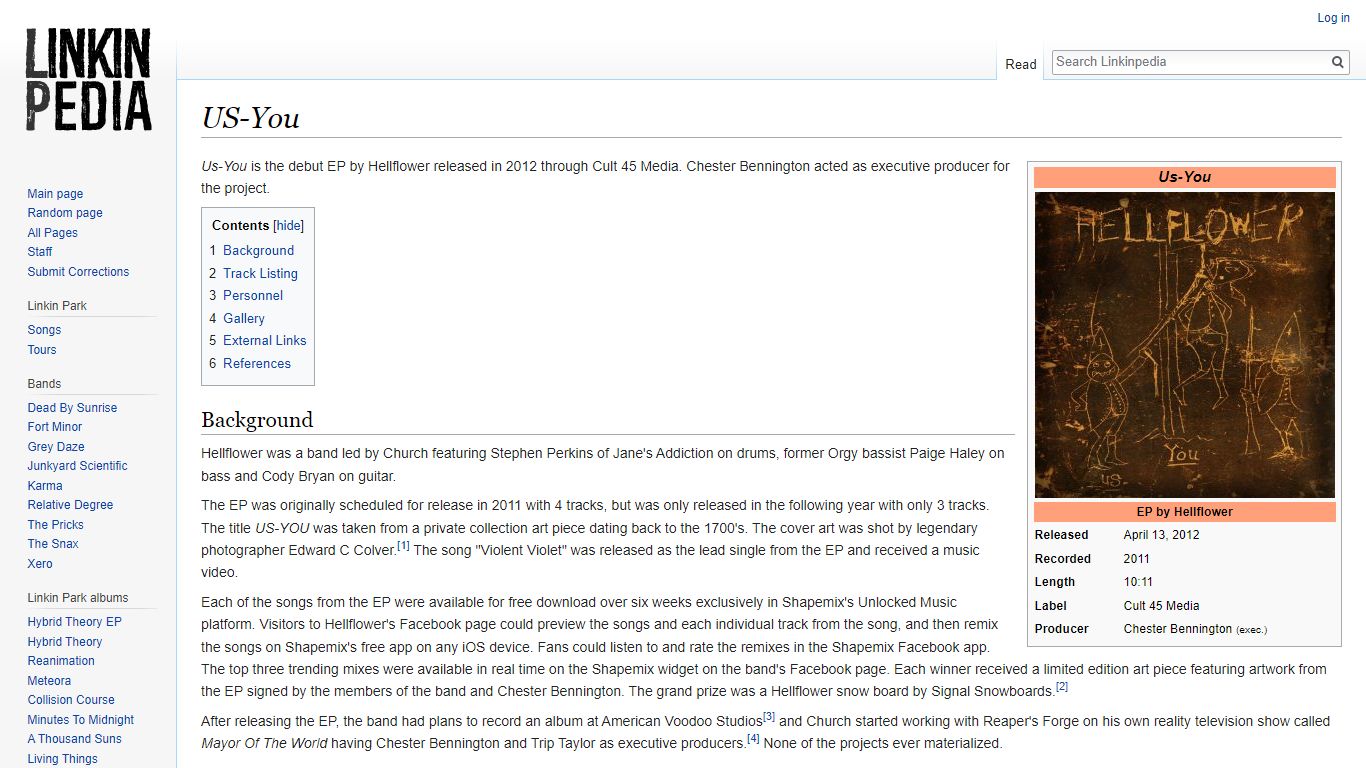Jump to References in Contents

coord(257,364)
